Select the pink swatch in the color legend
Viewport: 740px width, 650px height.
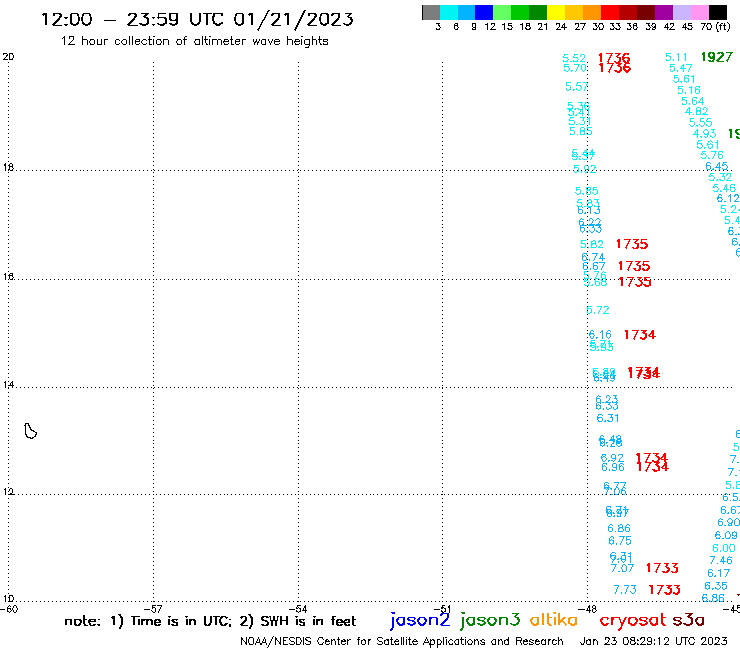[700, 12]
